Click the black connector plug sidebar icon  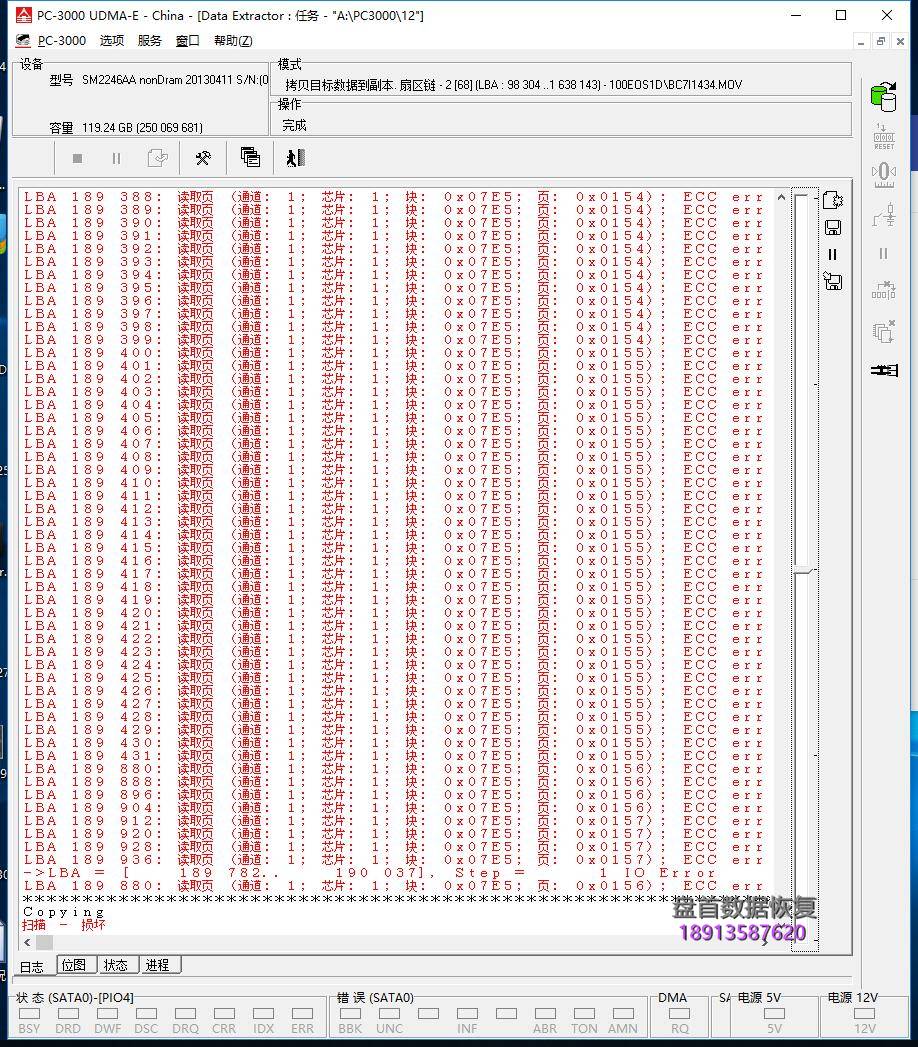[884, 369]
